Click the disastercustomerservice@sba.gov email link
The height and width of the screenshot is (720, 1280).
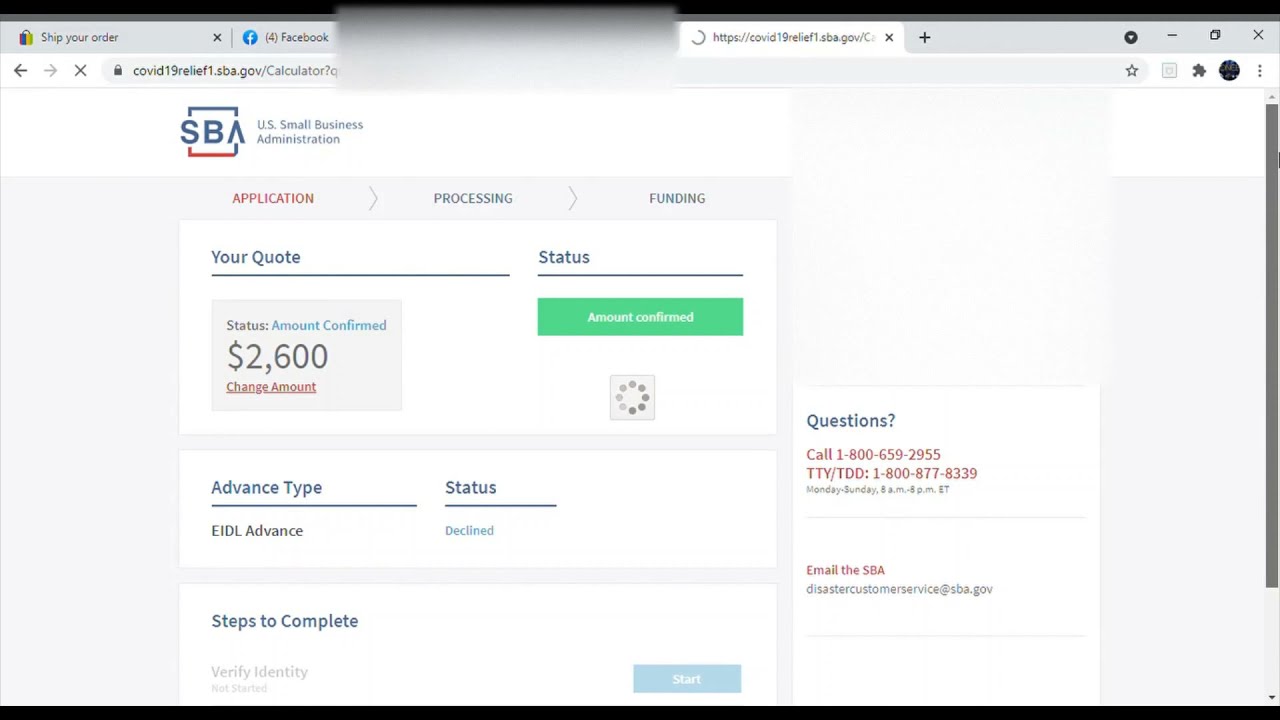[x=899, y=589]
